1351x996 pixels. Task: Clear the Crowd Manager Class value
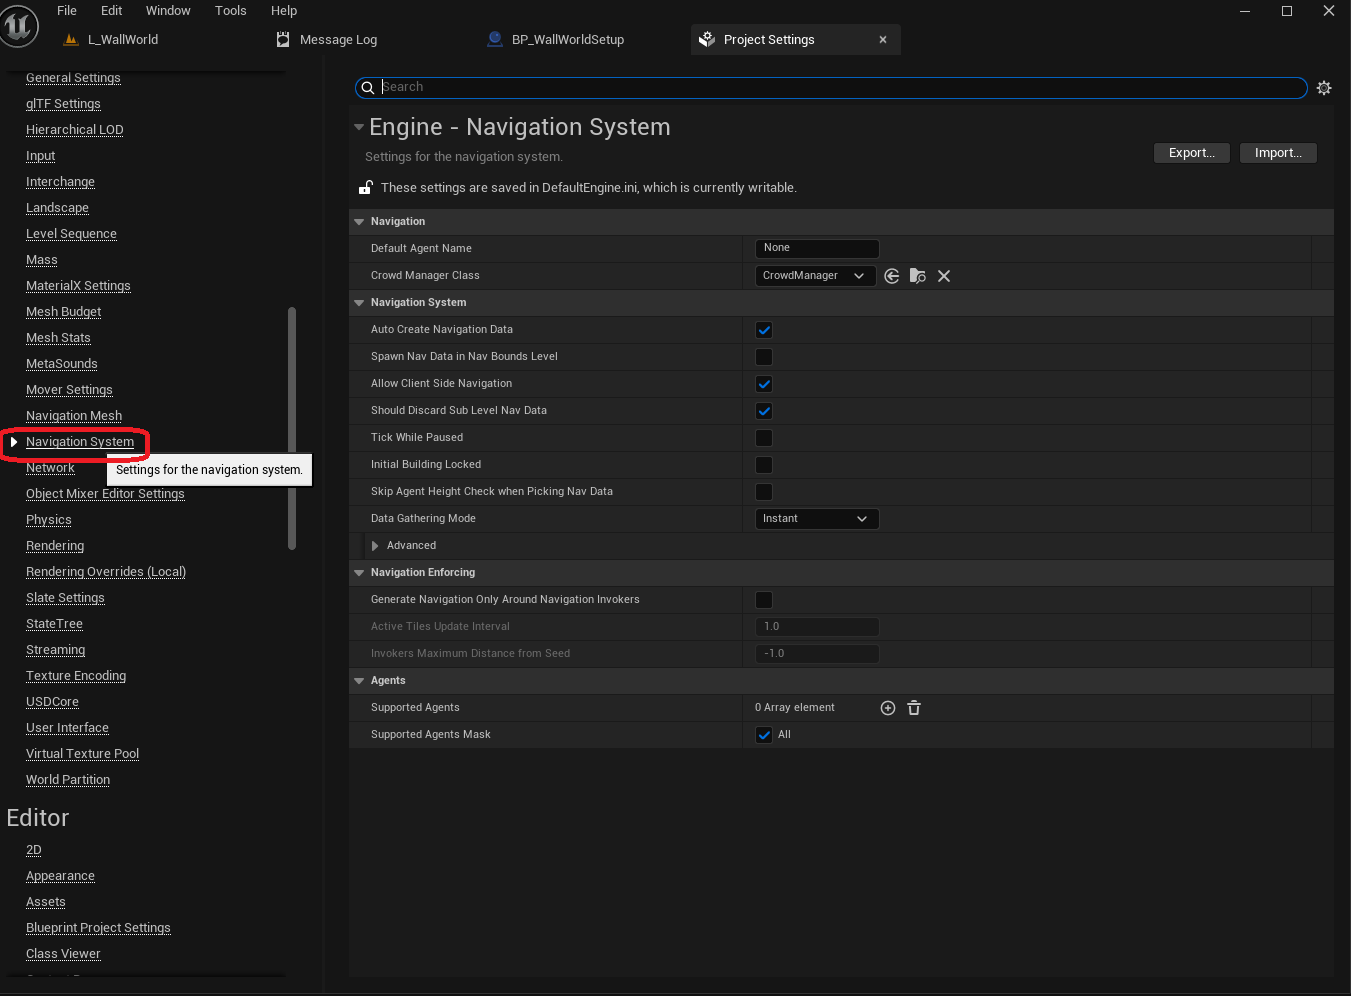[x=944, y=276]
